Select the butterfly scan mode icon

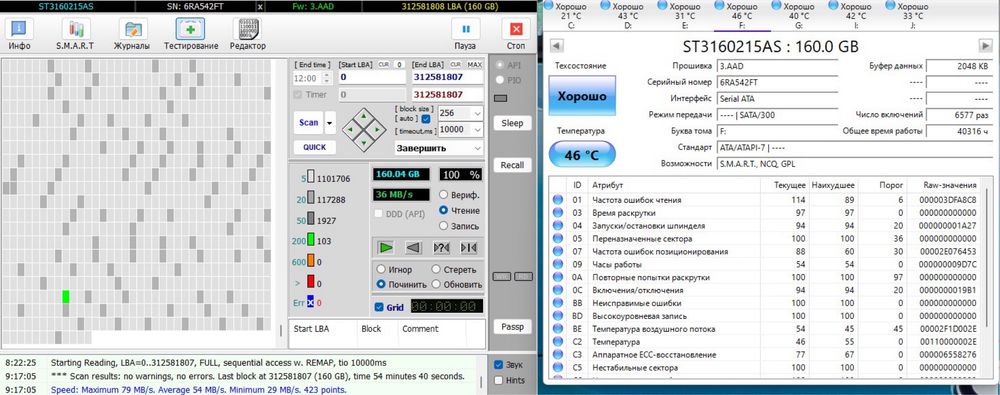point(469,248)
